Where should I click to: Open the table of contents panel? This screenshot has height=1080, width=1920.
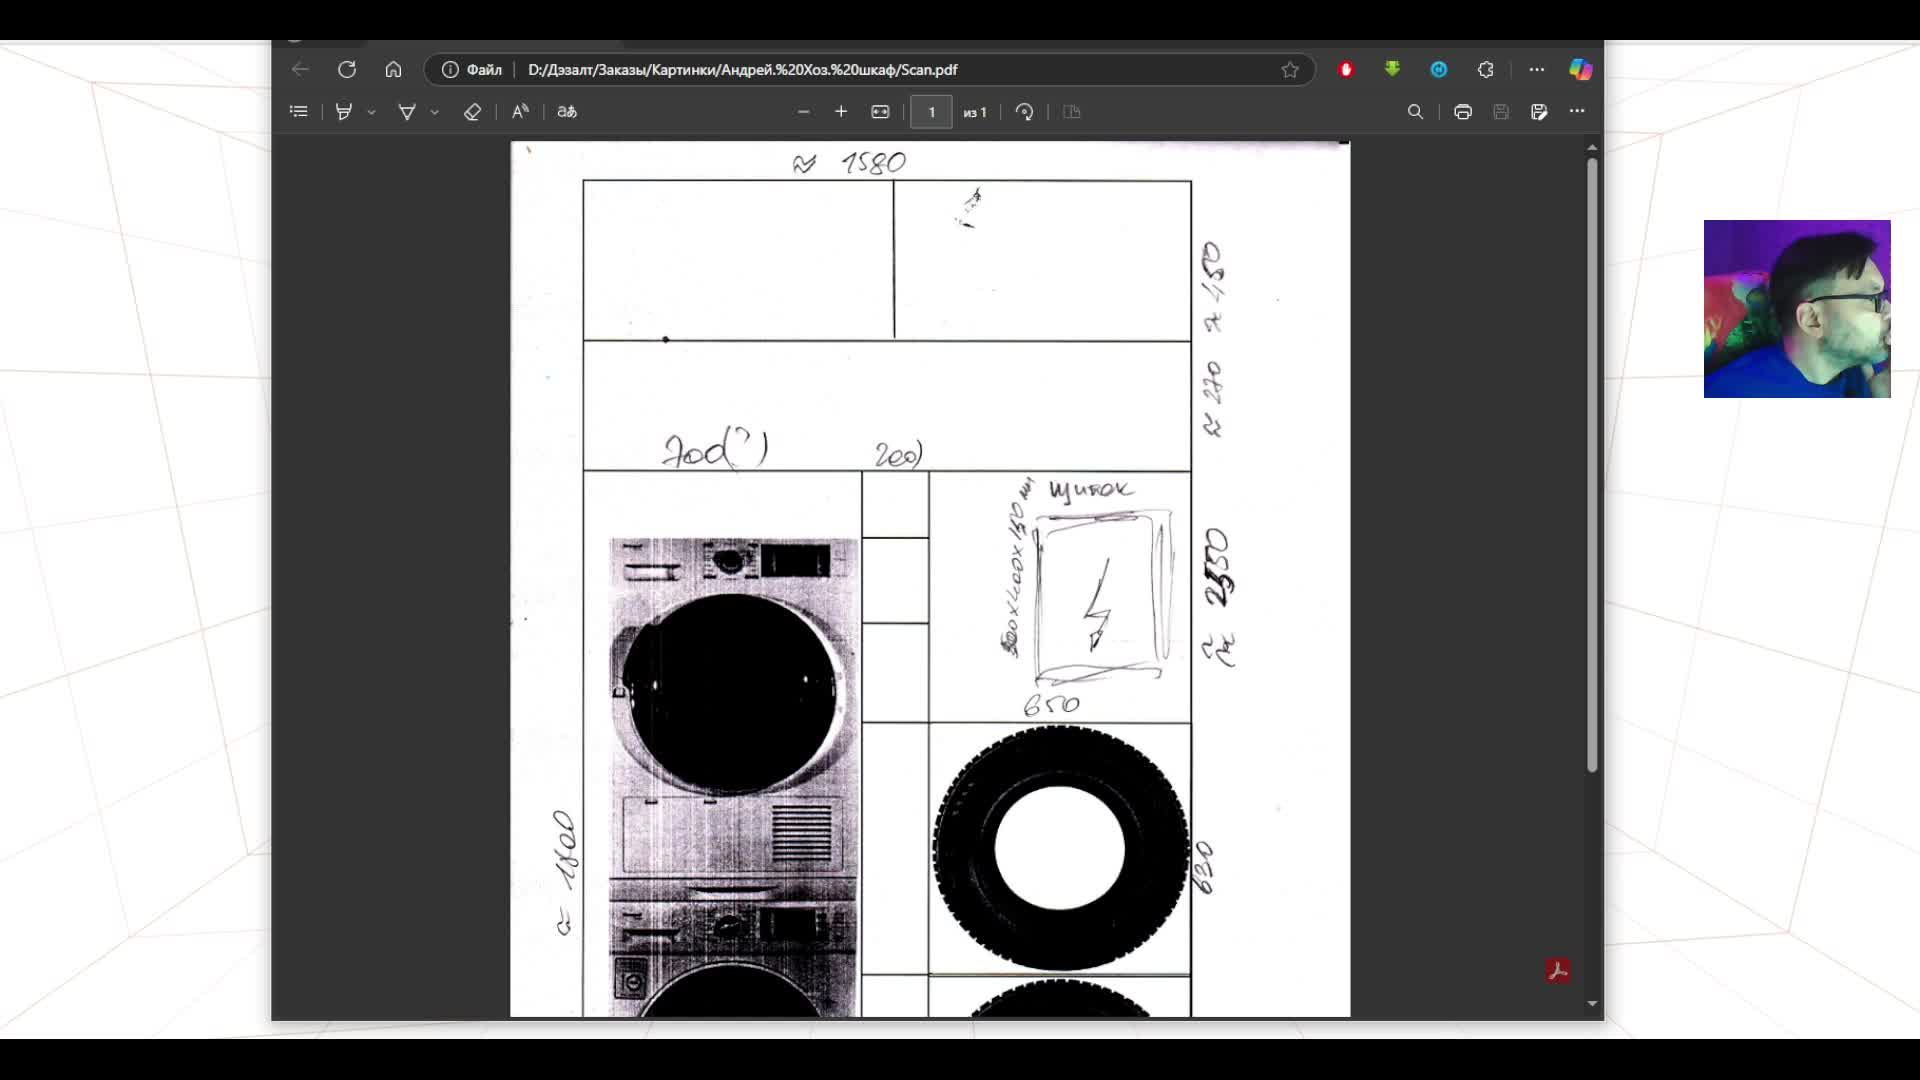point(298,112)
